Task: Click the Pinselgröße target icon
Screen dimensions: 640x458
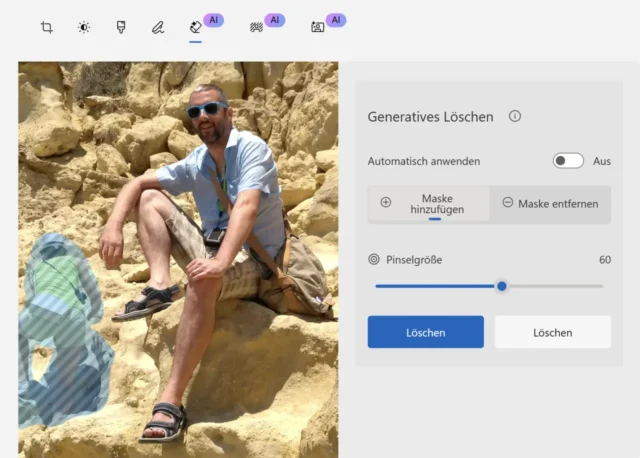Action: [374, 259]
